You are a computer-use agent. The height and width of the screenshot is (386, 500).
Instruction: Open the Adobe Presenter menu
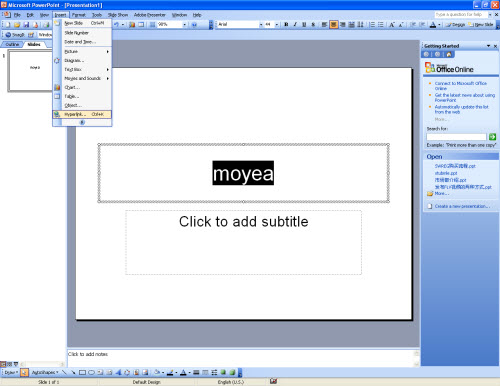150,15
